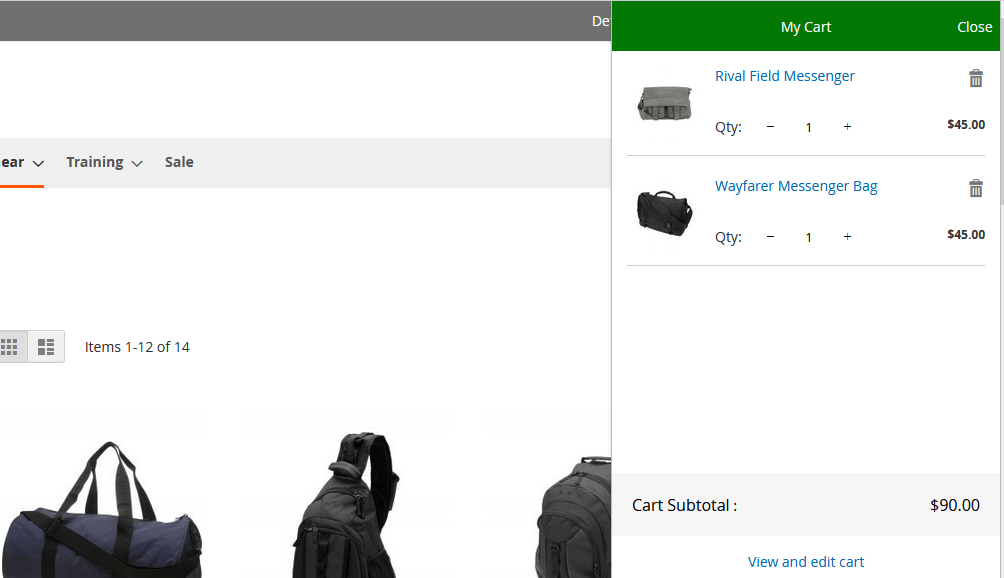This screenshot has height=578, width=1004.
Task: Click Rival Field Messenger thumbnail image
Action: [x=665, y=103]
